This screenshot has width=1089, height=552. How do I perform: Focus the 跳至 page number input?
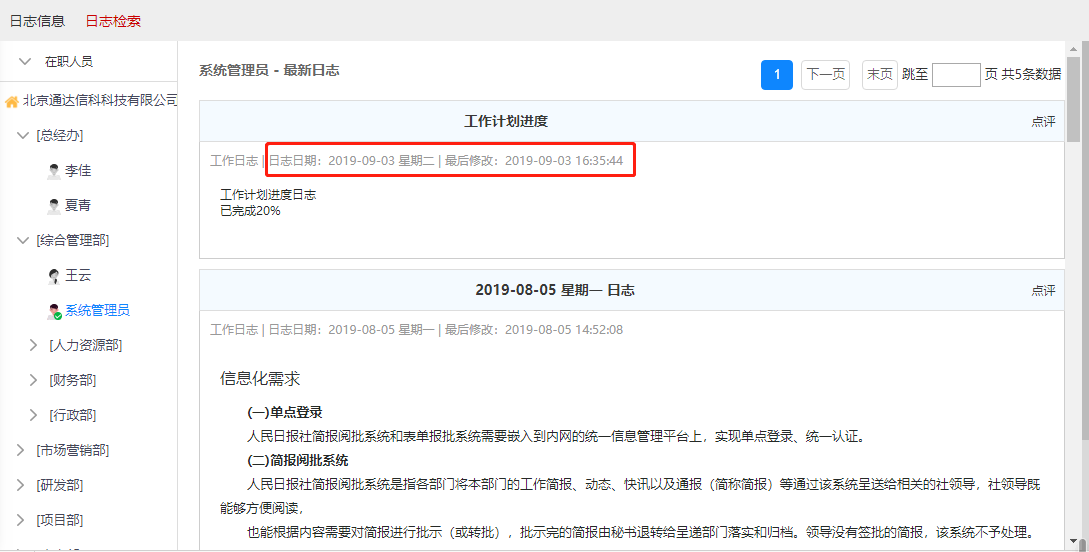[x=955, y=75]
